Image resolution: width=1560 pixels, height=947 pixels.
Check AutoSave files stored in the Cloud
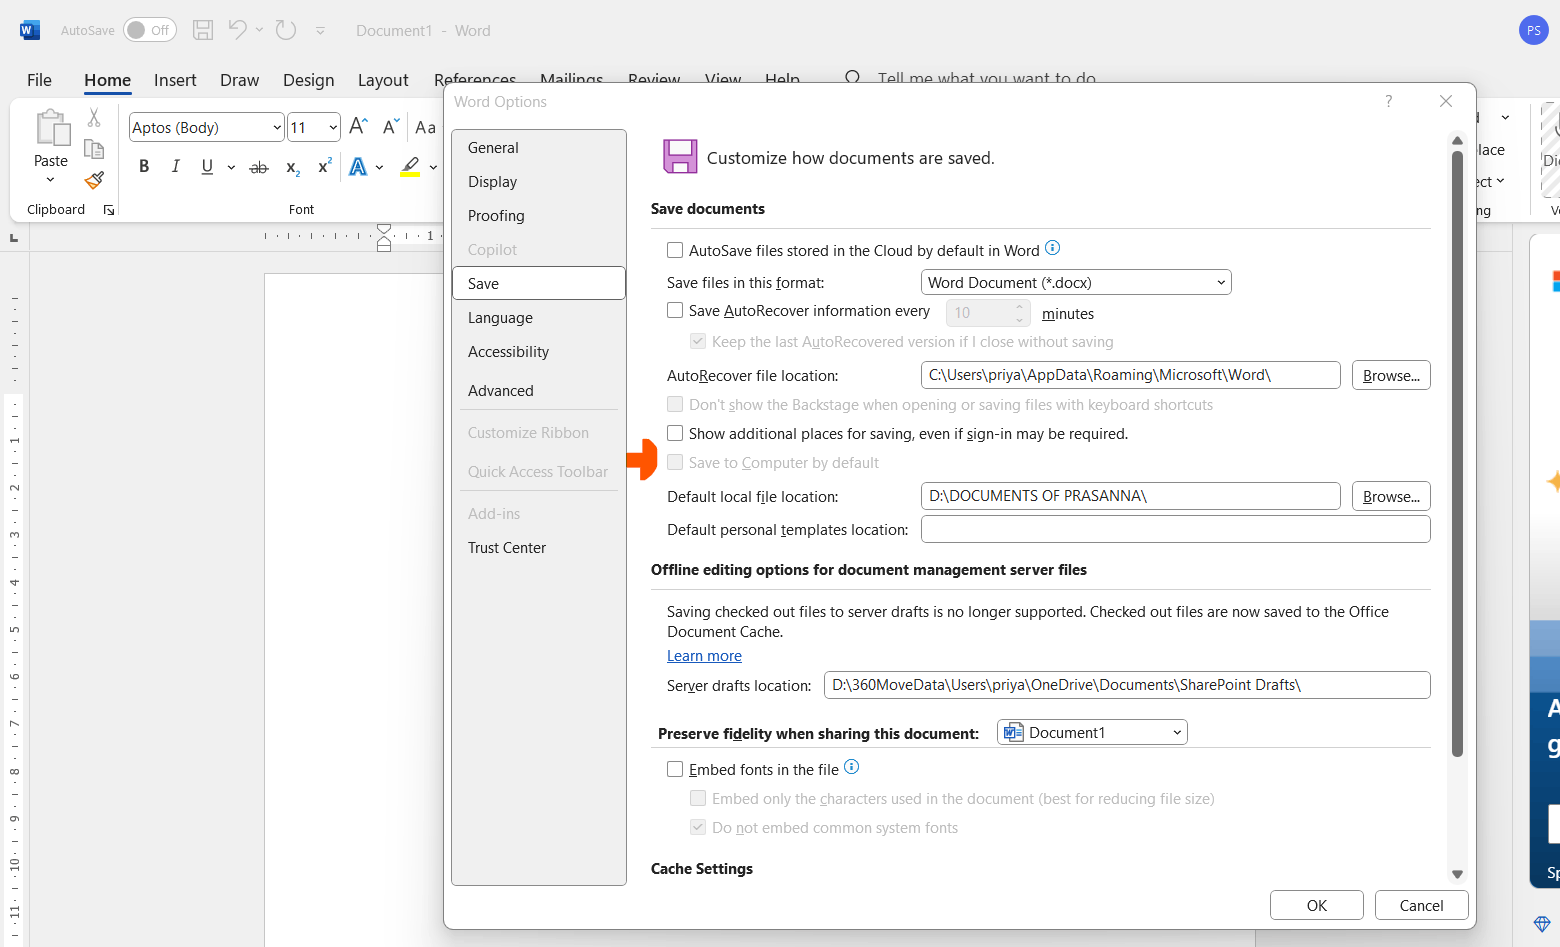675,250
